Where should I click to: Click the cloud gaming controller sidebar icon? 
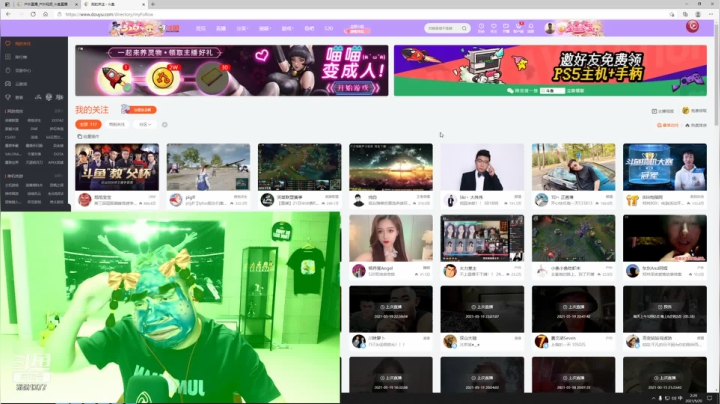(x=8, y=84)
